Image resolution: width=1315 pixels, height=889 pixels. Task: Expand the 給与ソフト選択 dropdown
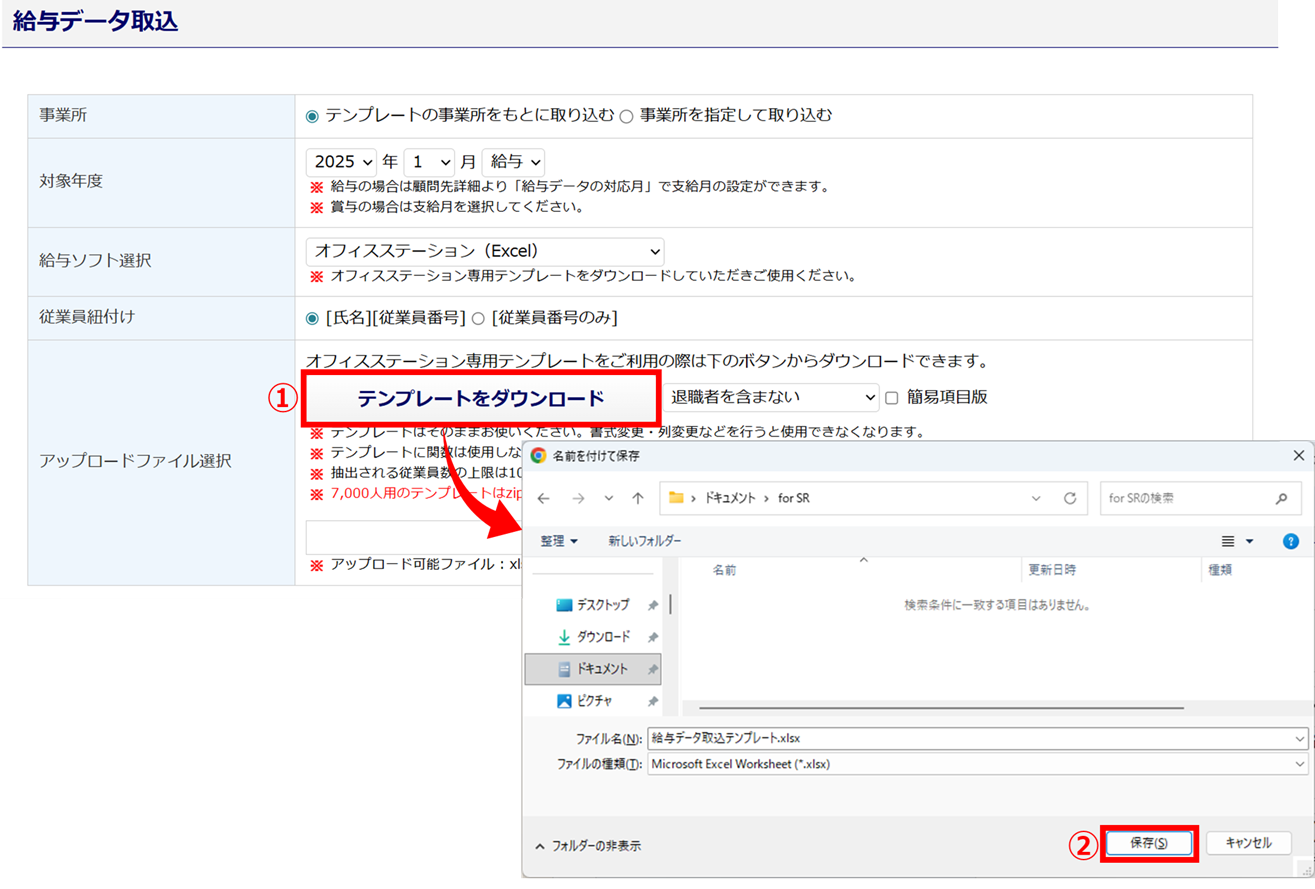click(x=484, y=251)
